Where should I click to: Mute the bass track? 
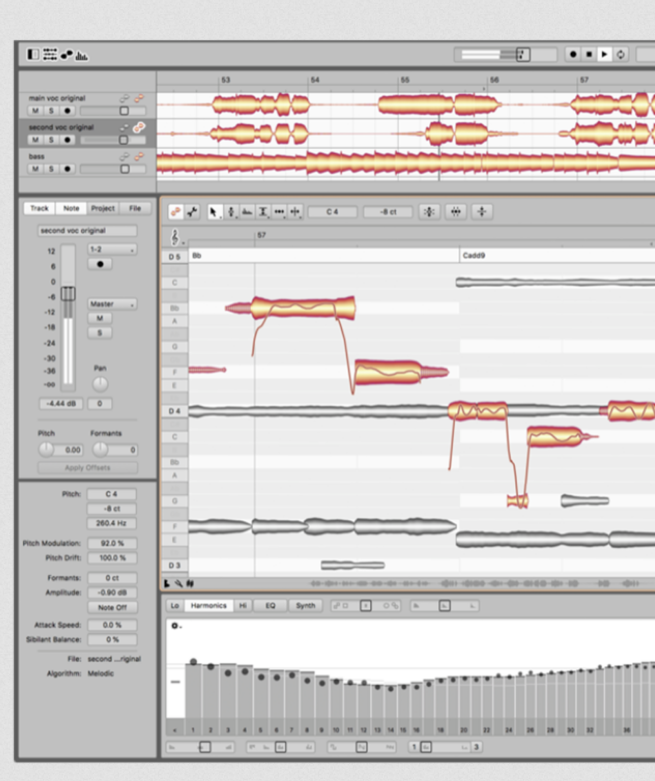pos(35,169)
